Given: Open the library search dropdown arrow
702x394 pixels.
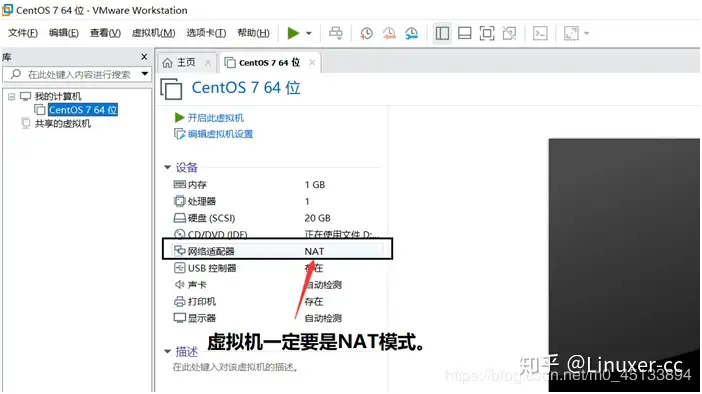Looking at the screenshot, I should click(145, 74).
